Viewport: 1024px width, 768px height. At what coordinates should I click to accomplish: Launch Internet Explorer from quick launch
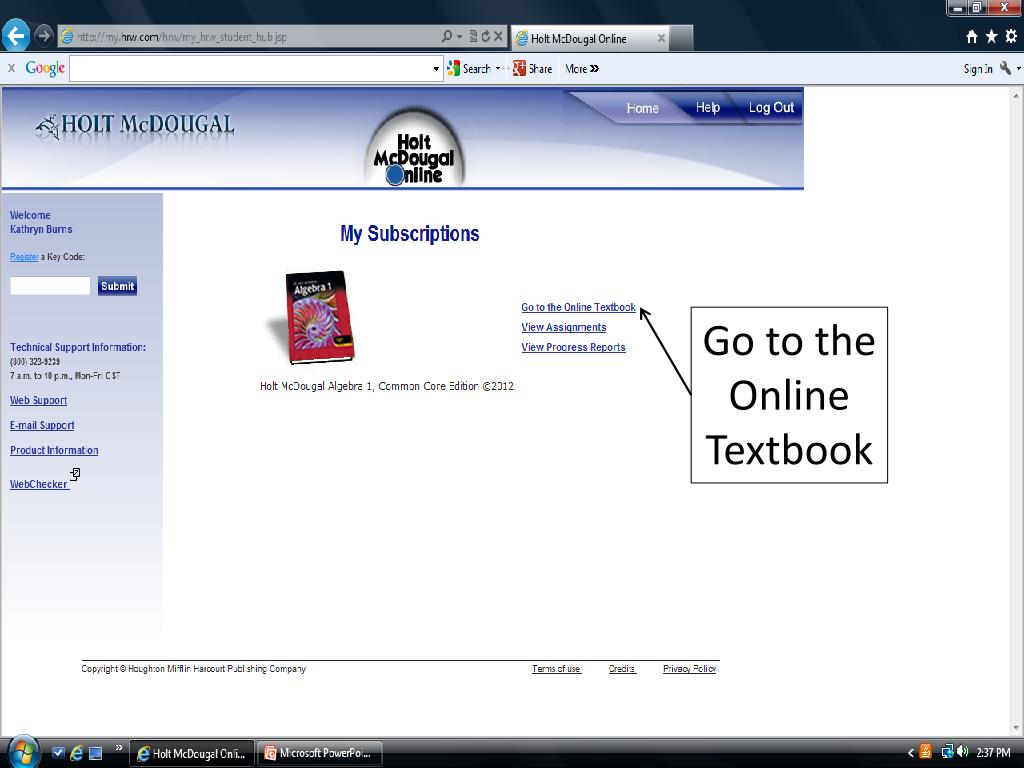point(76,752)
